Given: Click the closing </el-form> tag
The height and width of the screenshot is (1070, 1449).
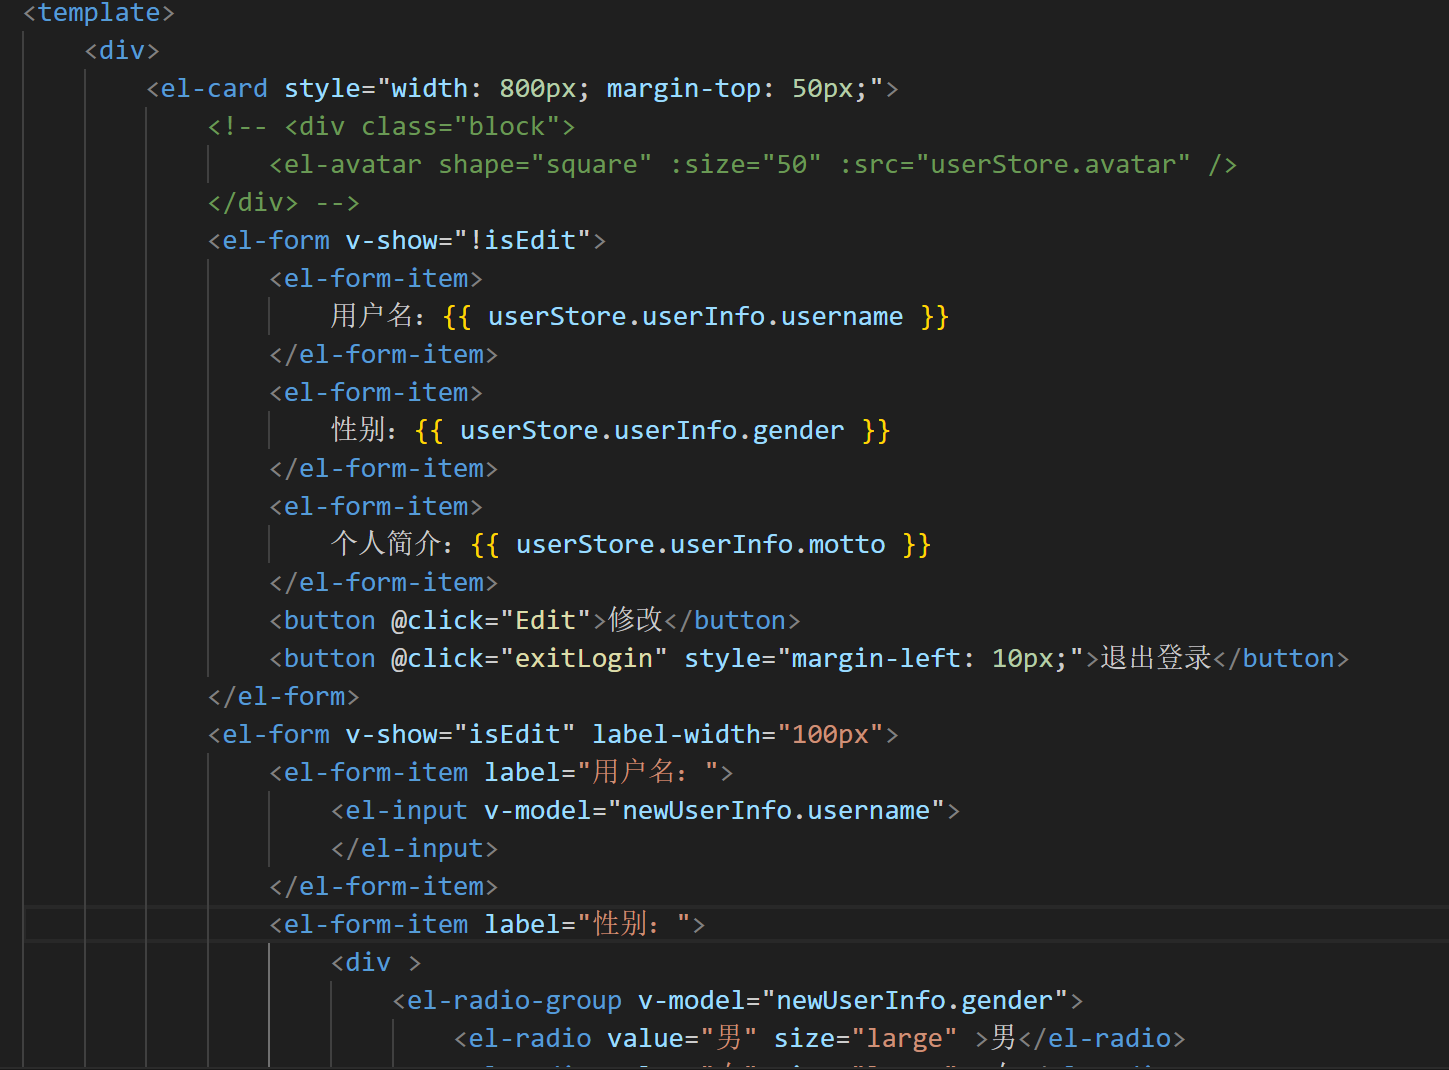Looking at the screenshot, I should click(x=284, y=697).
